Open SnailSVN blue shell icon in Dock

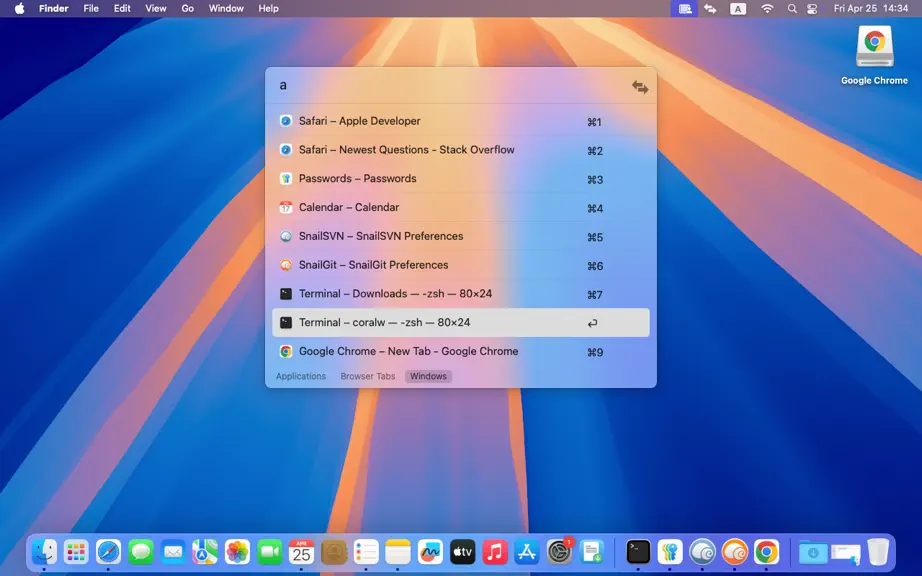point(702,552)
